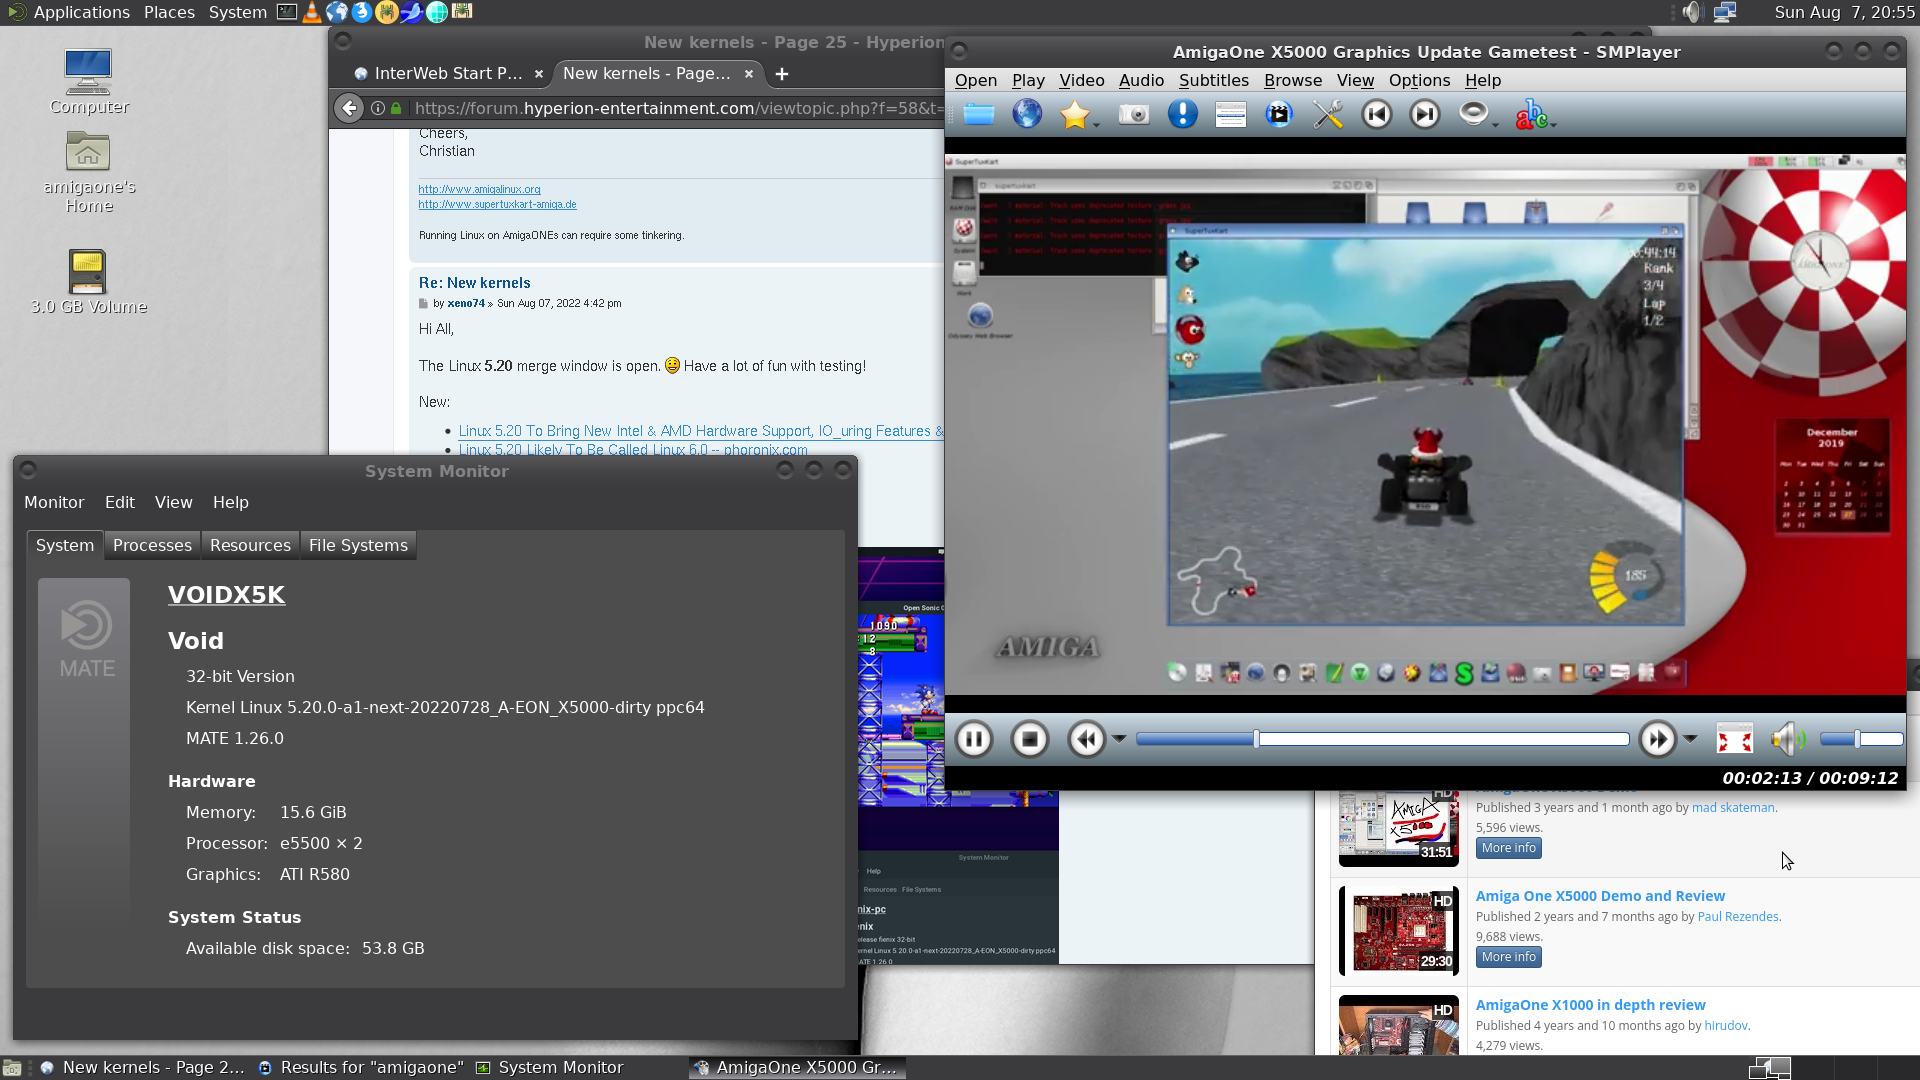Open the SMPlayer Options menu
Screen dimensions: 1920x1080
(1419, 80)
